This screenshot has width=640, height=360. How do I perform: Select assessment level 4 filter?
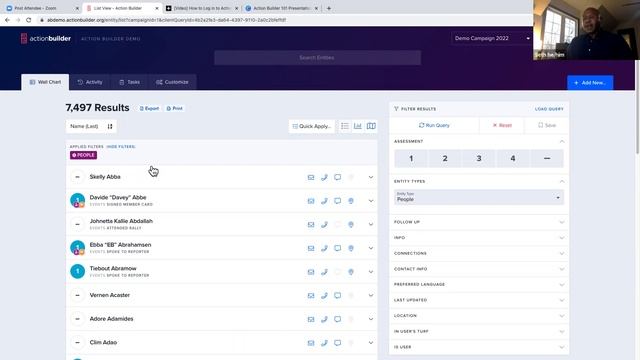click(513, 158)
